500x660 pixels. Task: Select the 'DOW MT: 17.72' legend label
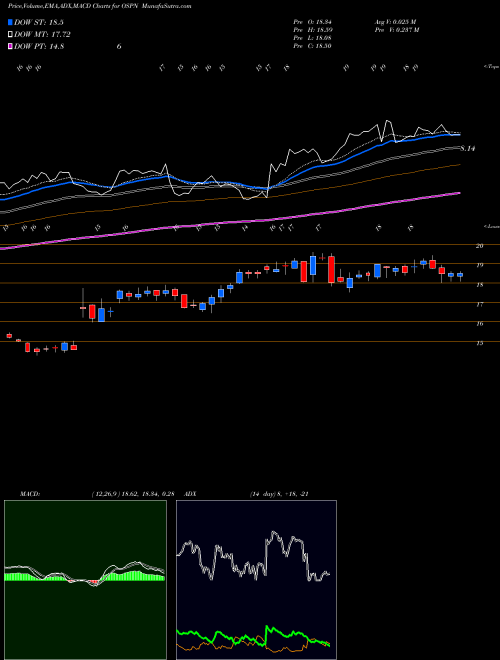42,35
